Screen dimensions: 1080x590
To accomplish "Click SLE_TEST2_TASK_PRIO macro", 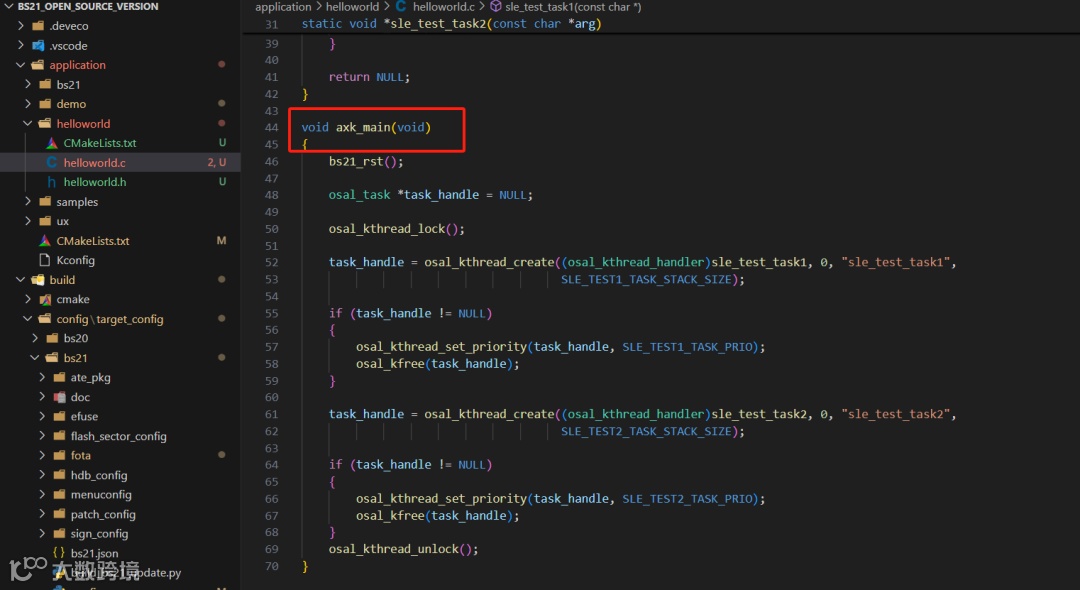I will (x=687, y=498).
